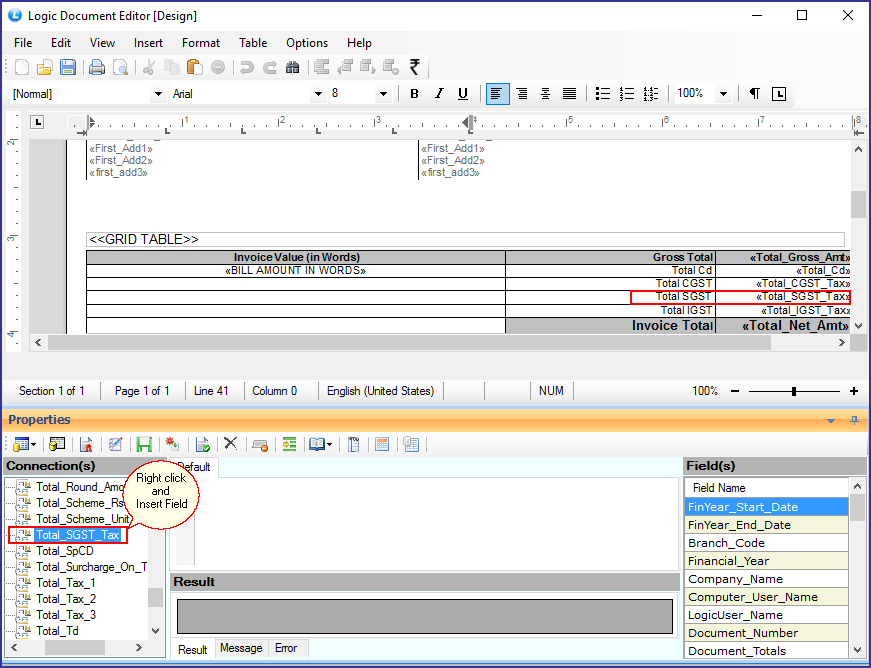Image resolution: width=871 pixels, height=668 pixels.
Task: Click the Paste clipboard icon
Action: coord(194,67)
